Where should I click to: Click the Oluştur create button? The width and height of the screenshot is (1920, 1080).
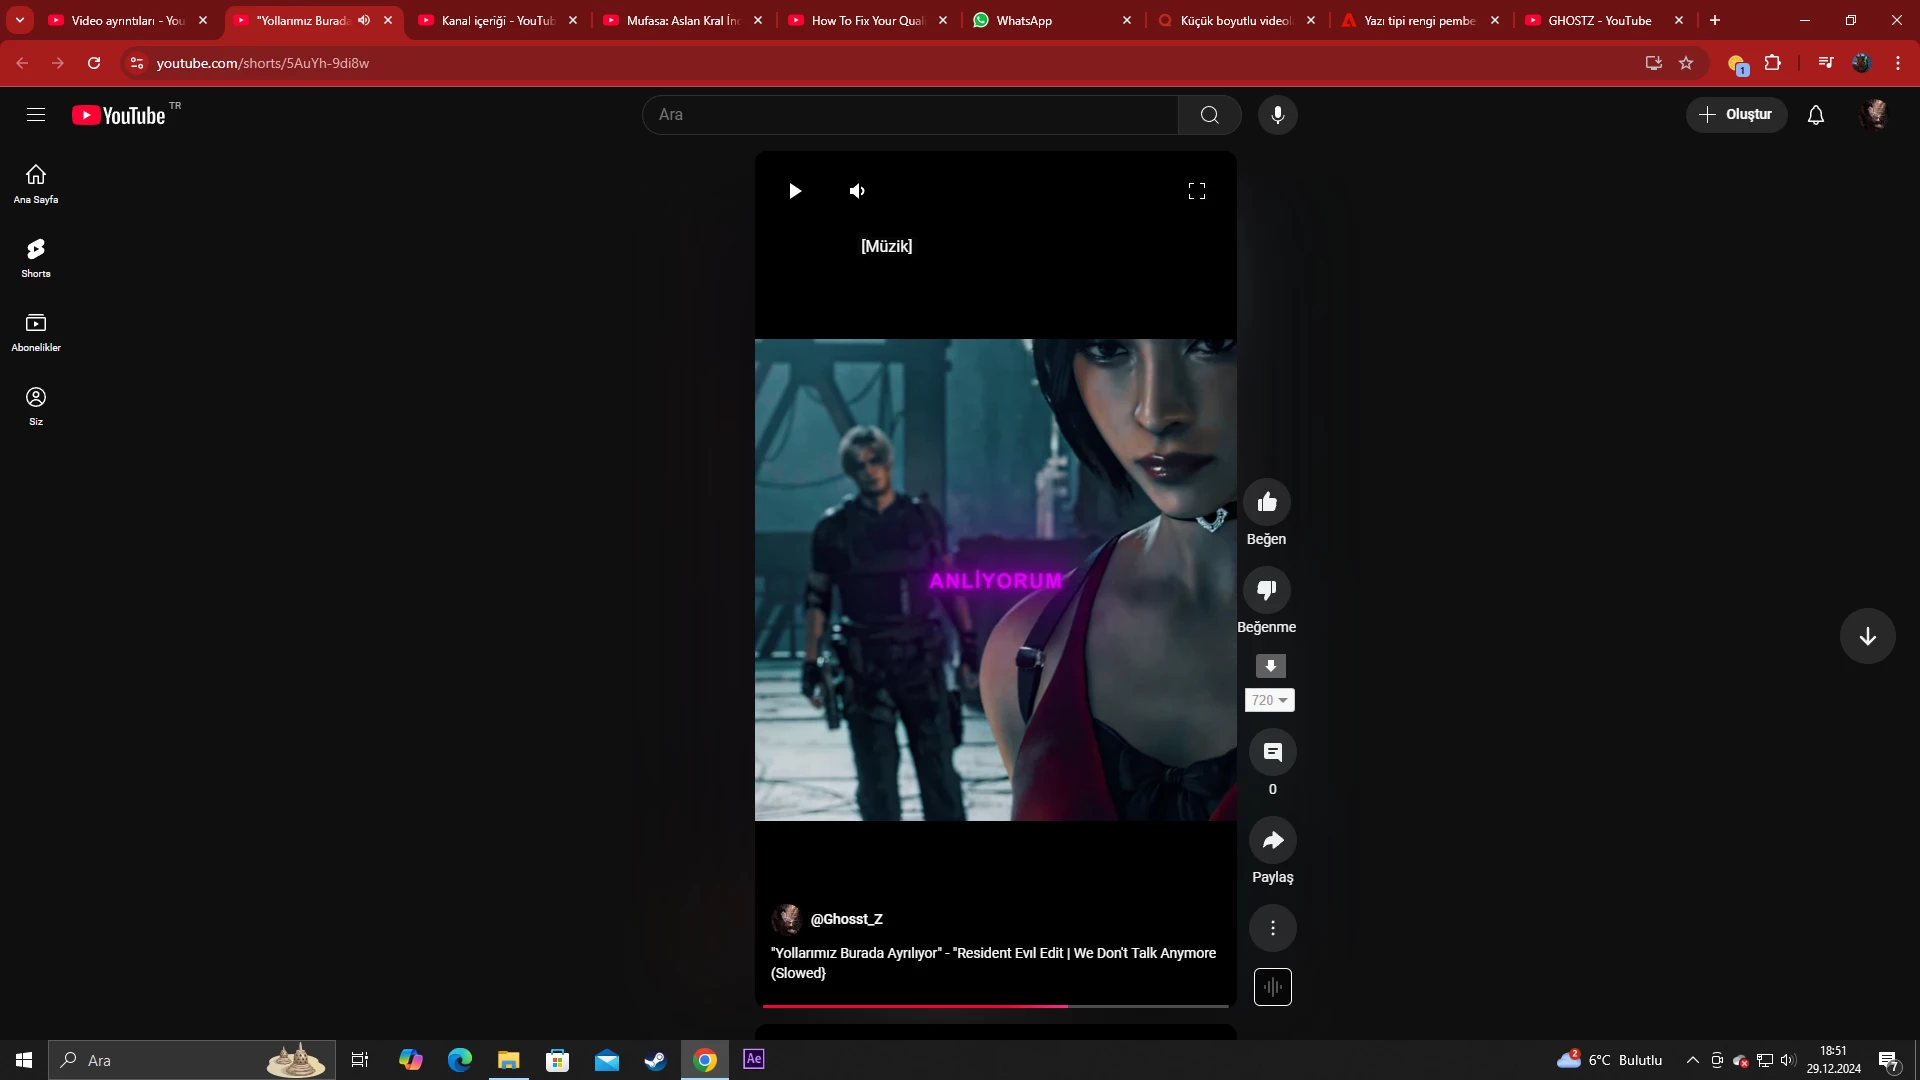(1735, 115)
